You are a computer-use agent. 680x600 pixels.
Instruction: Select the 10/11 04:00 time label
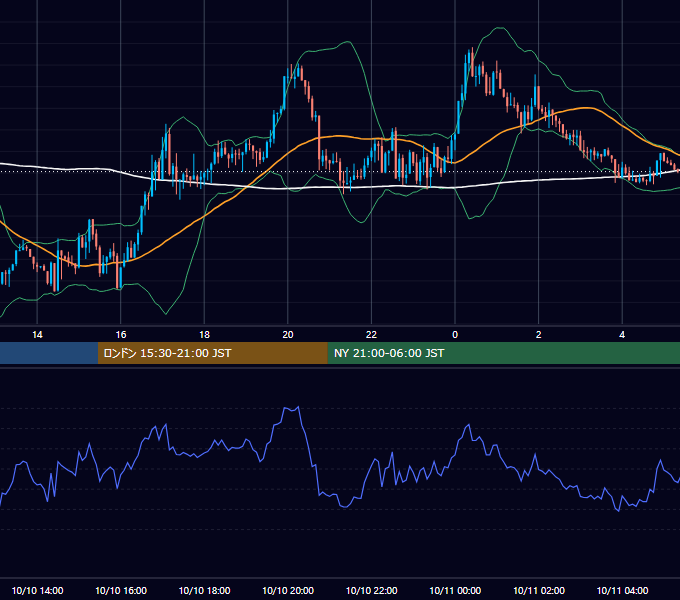622,590
